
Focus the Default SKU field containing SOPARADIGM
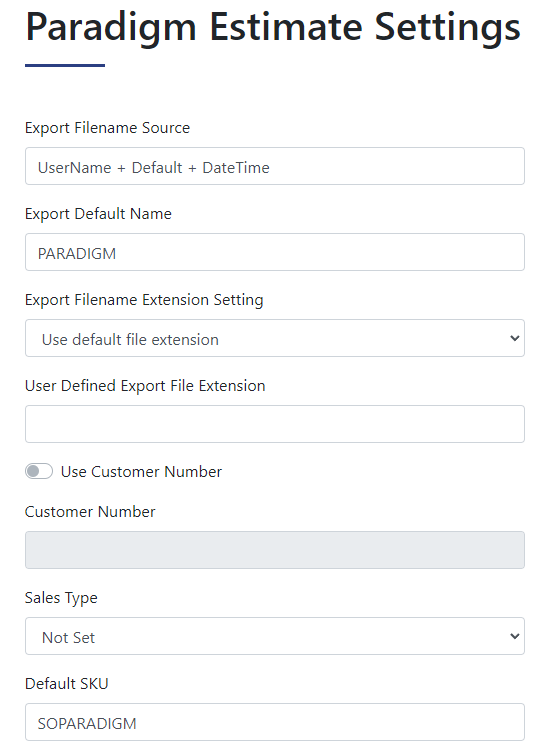click(x=275, y=722)
